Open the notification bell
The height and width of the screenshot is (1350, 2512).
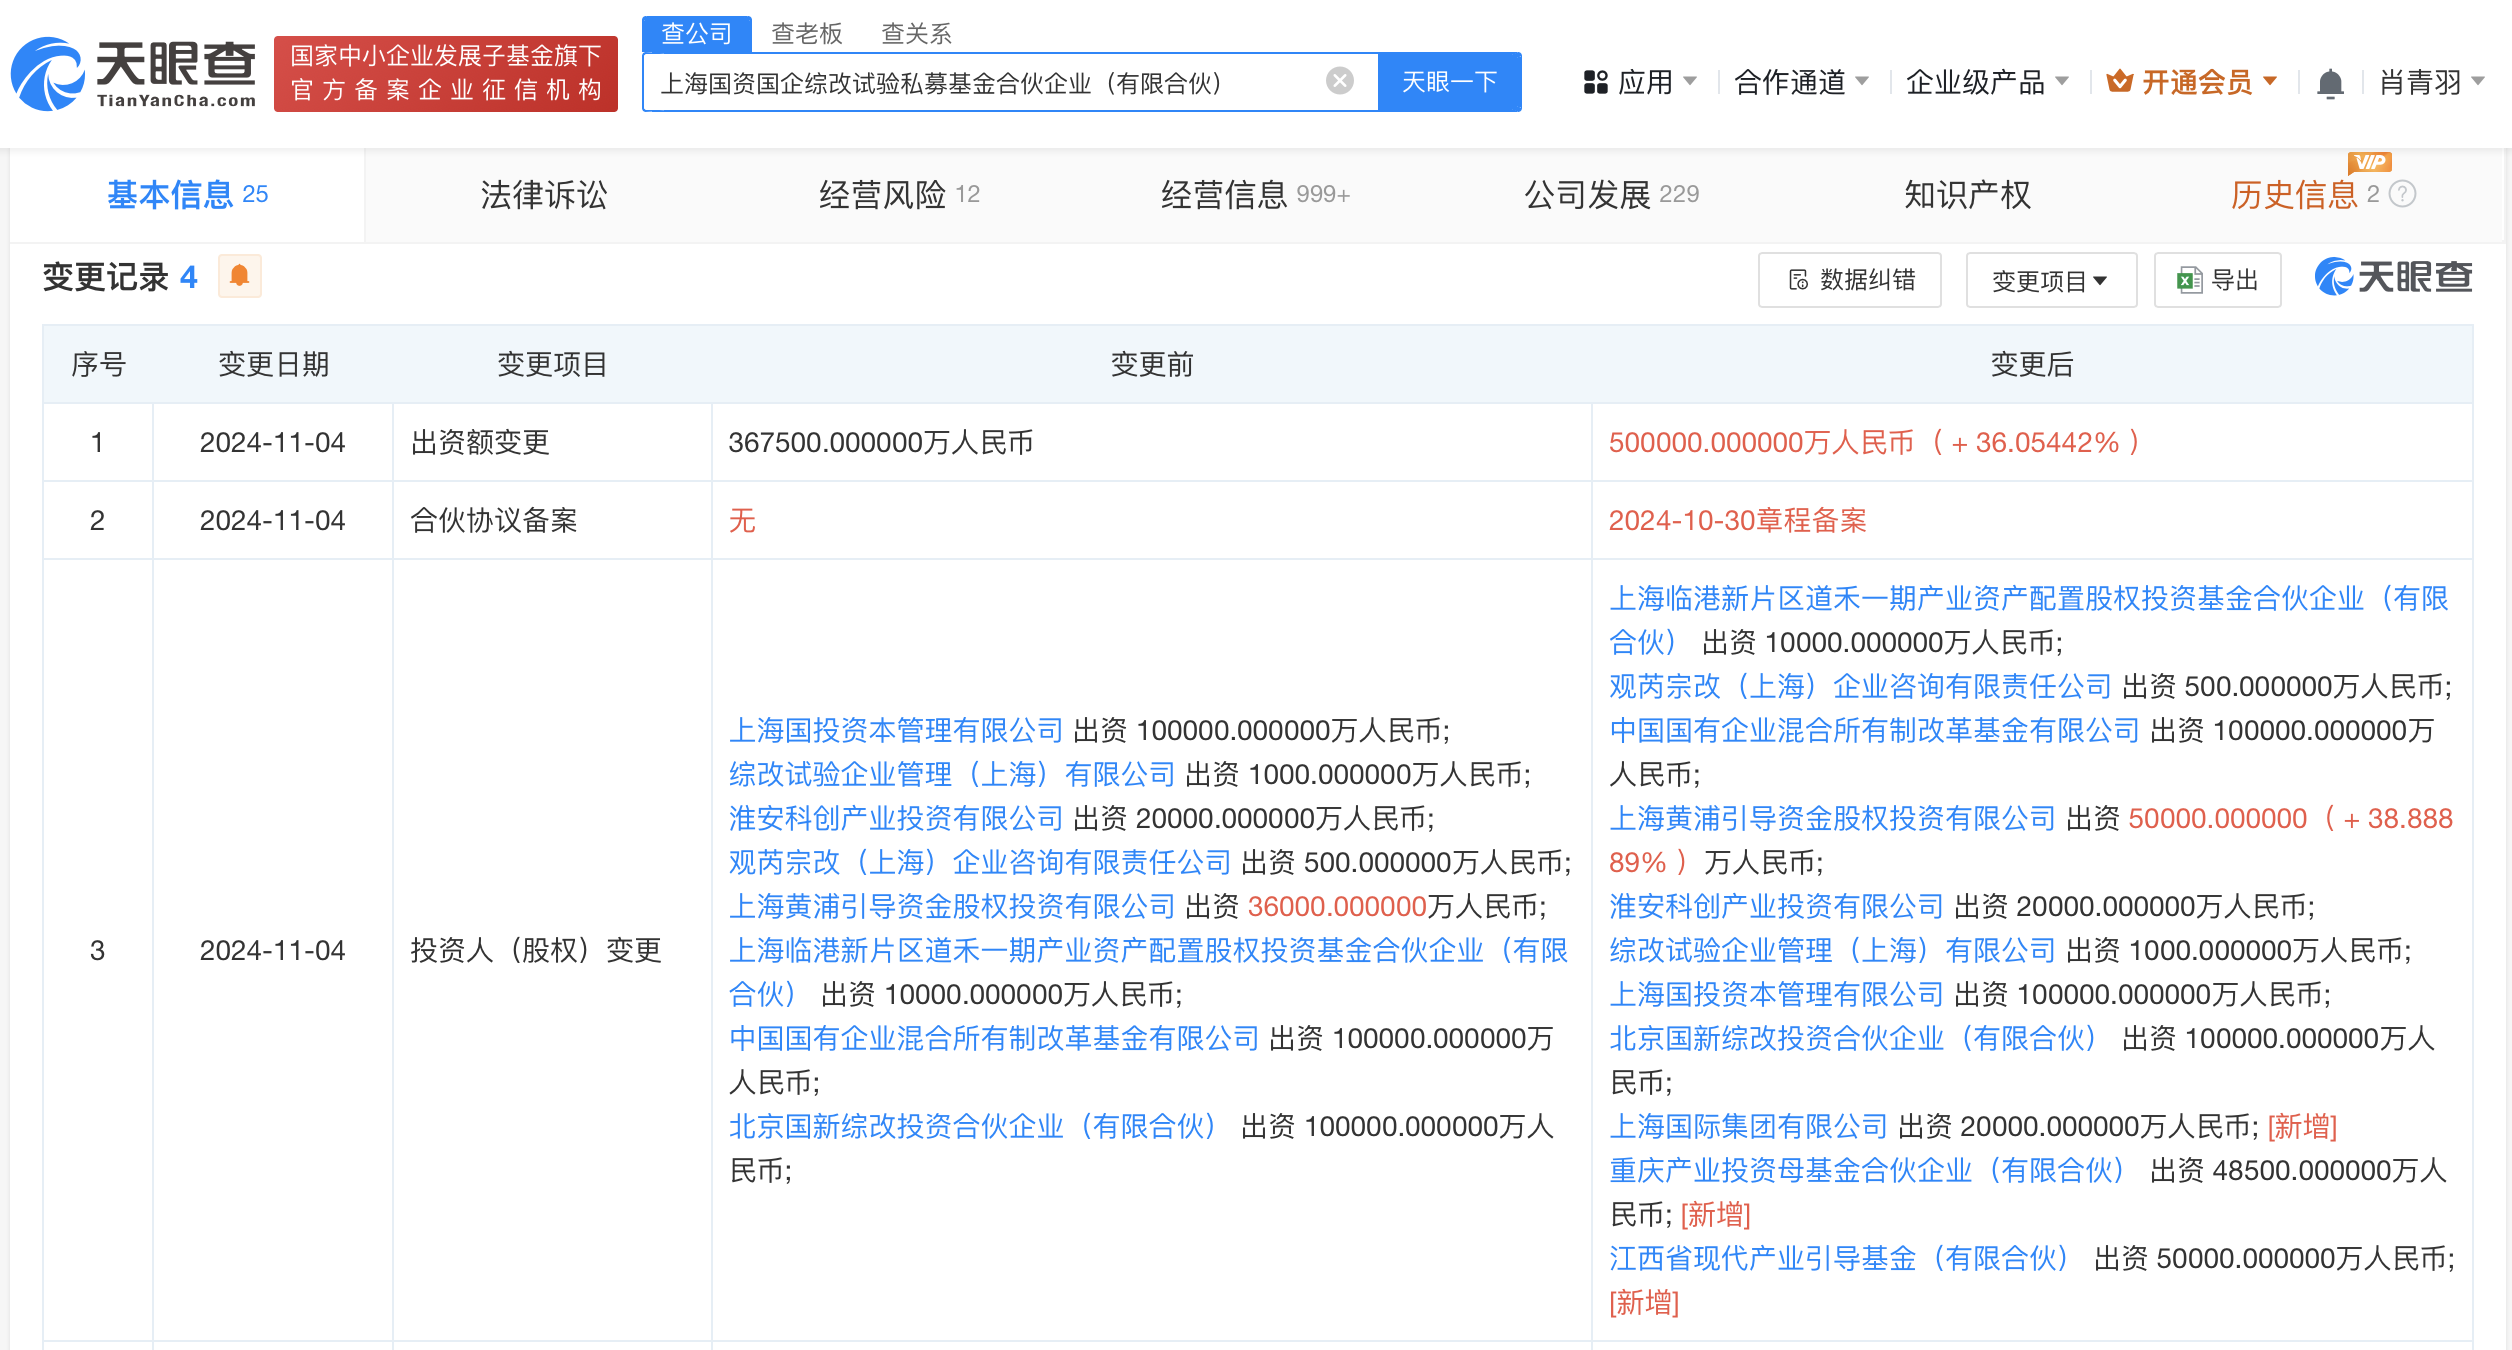[2330, 83]
